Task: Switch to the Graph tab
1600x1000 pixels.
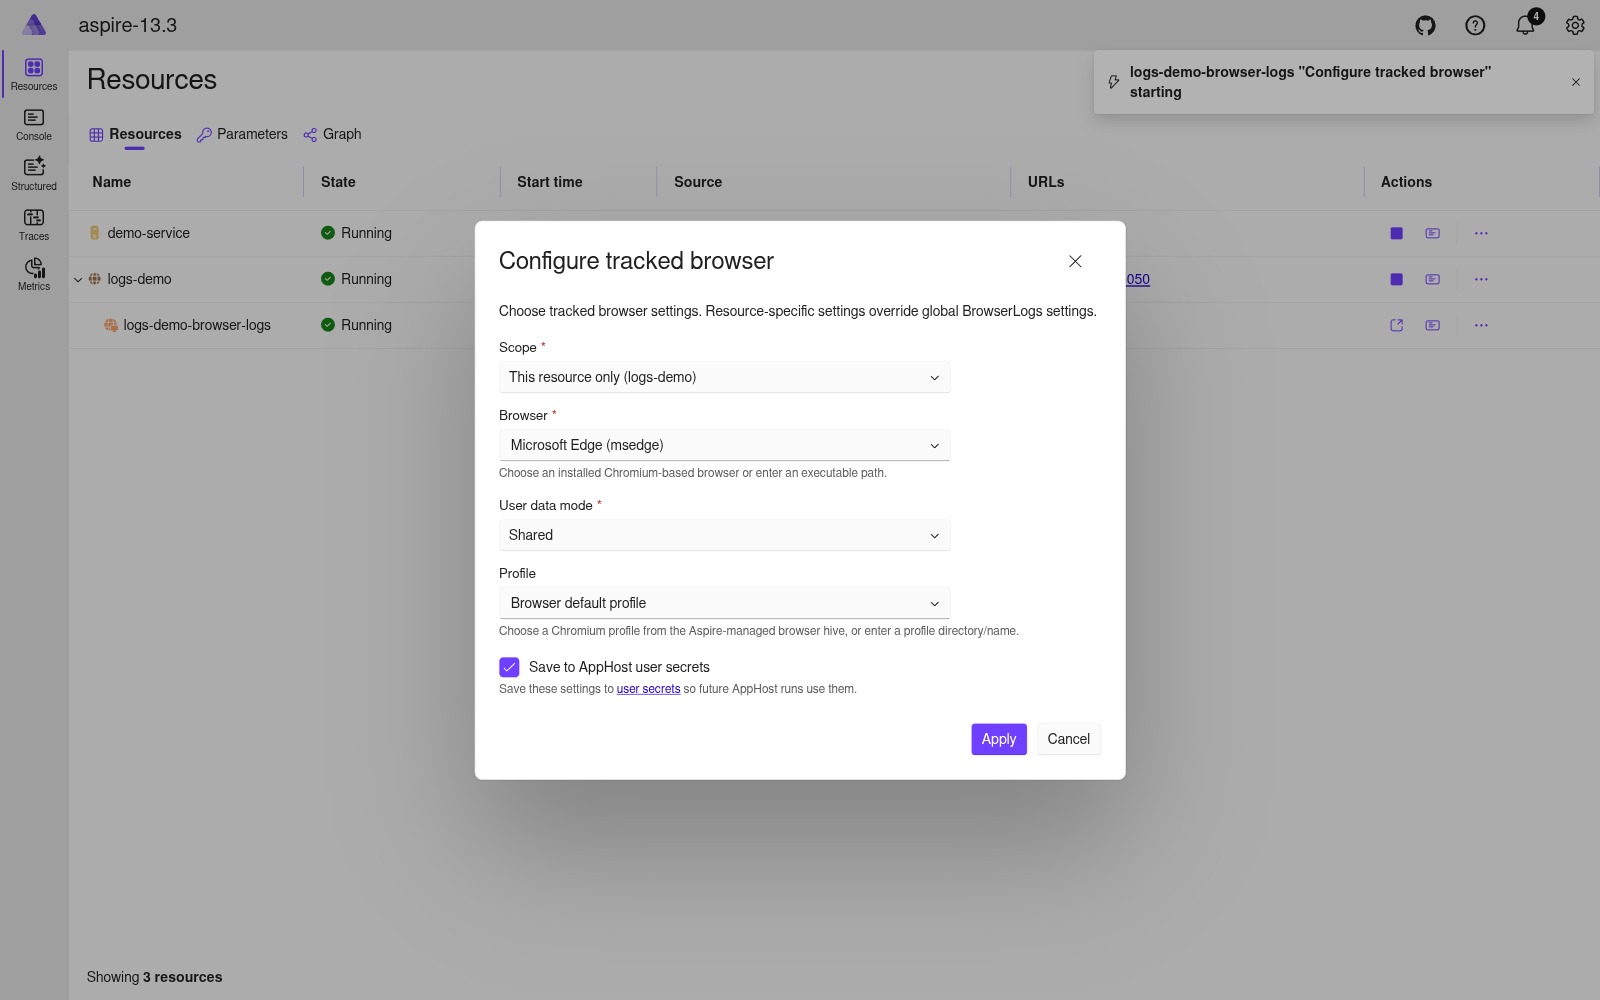Action: pos(332,134)
